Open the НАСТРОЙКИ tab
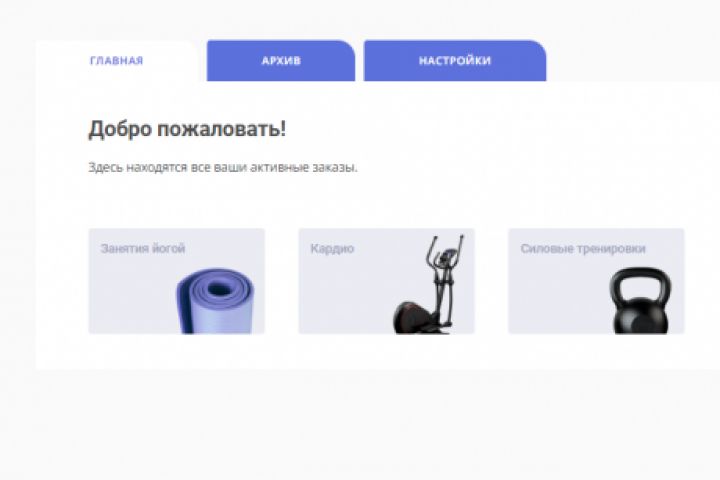This screenshot has height=480, width=720. coord(455,61)
